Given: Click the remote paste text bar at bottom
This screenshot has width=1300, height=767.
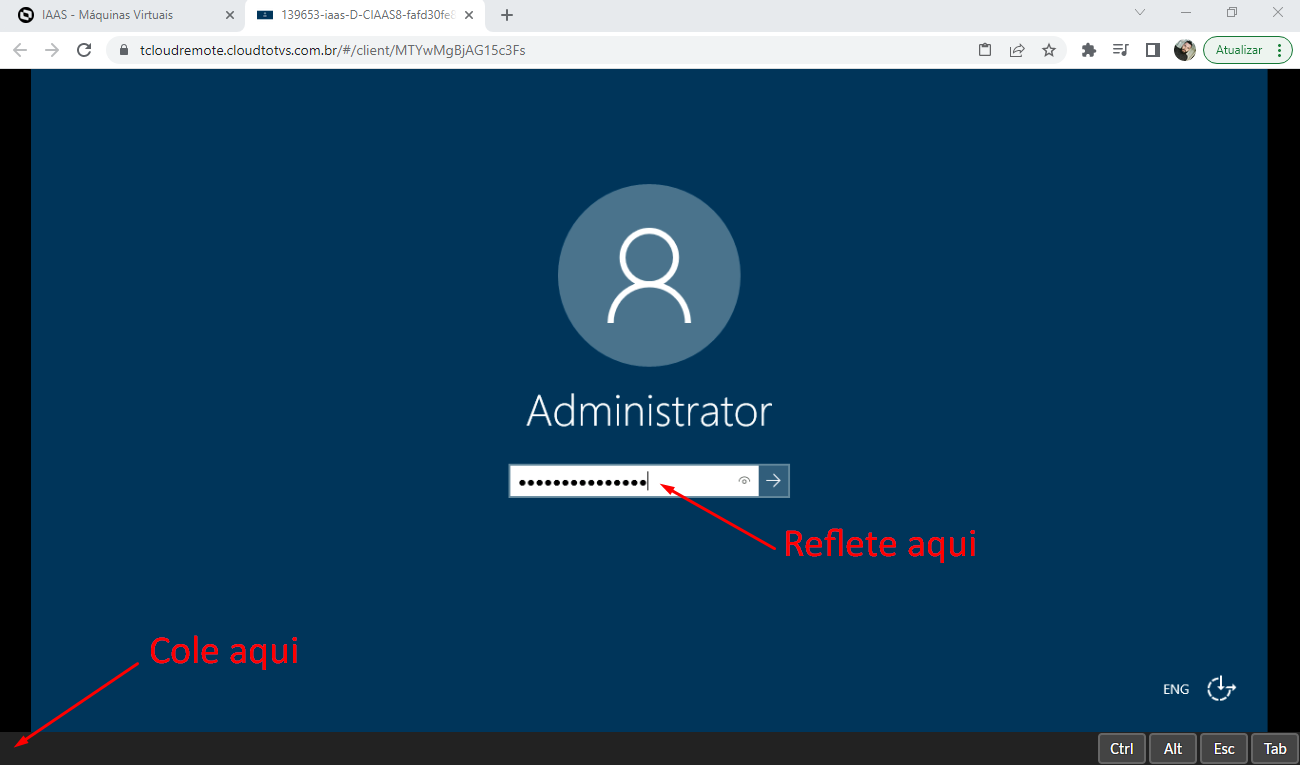Looking at the screenshot, I should 548,749.
